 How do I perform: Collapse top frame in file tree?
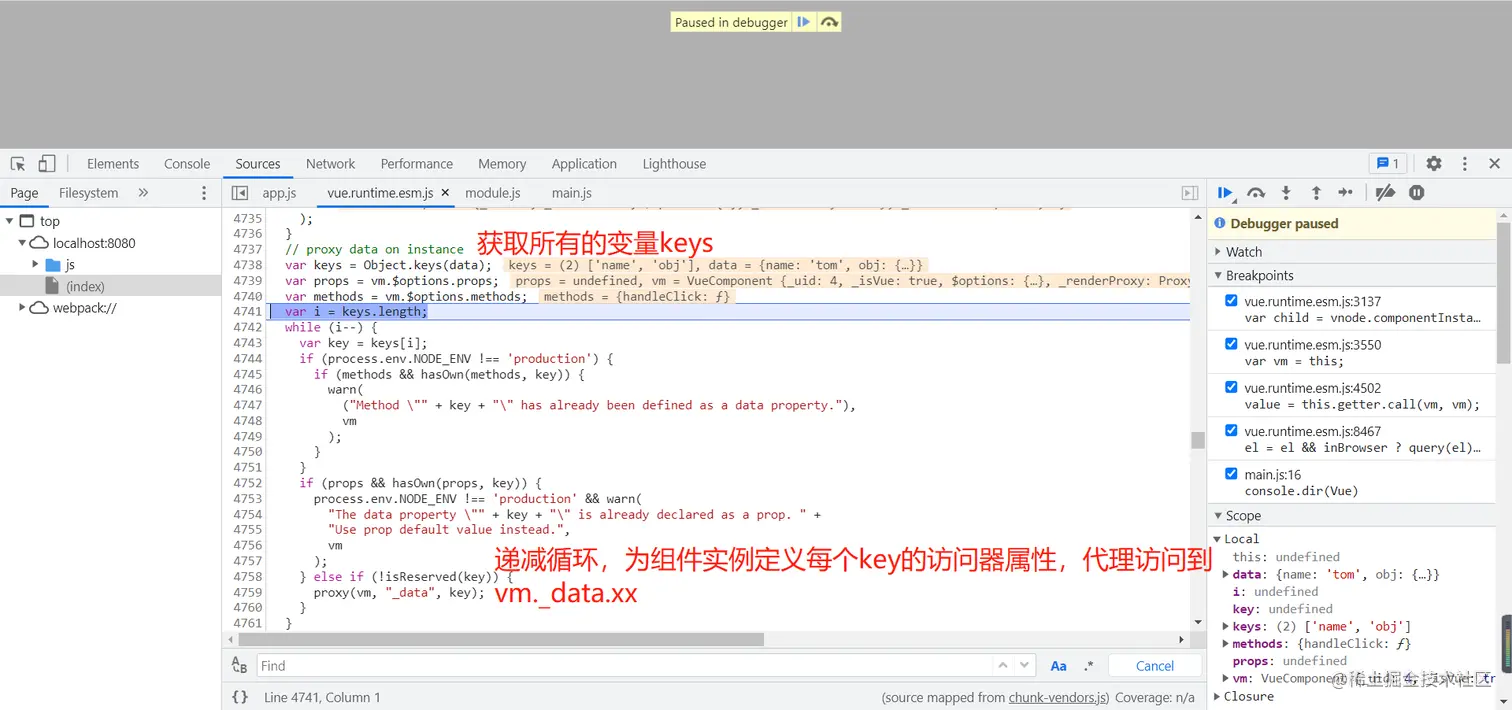tap(9, 221)
